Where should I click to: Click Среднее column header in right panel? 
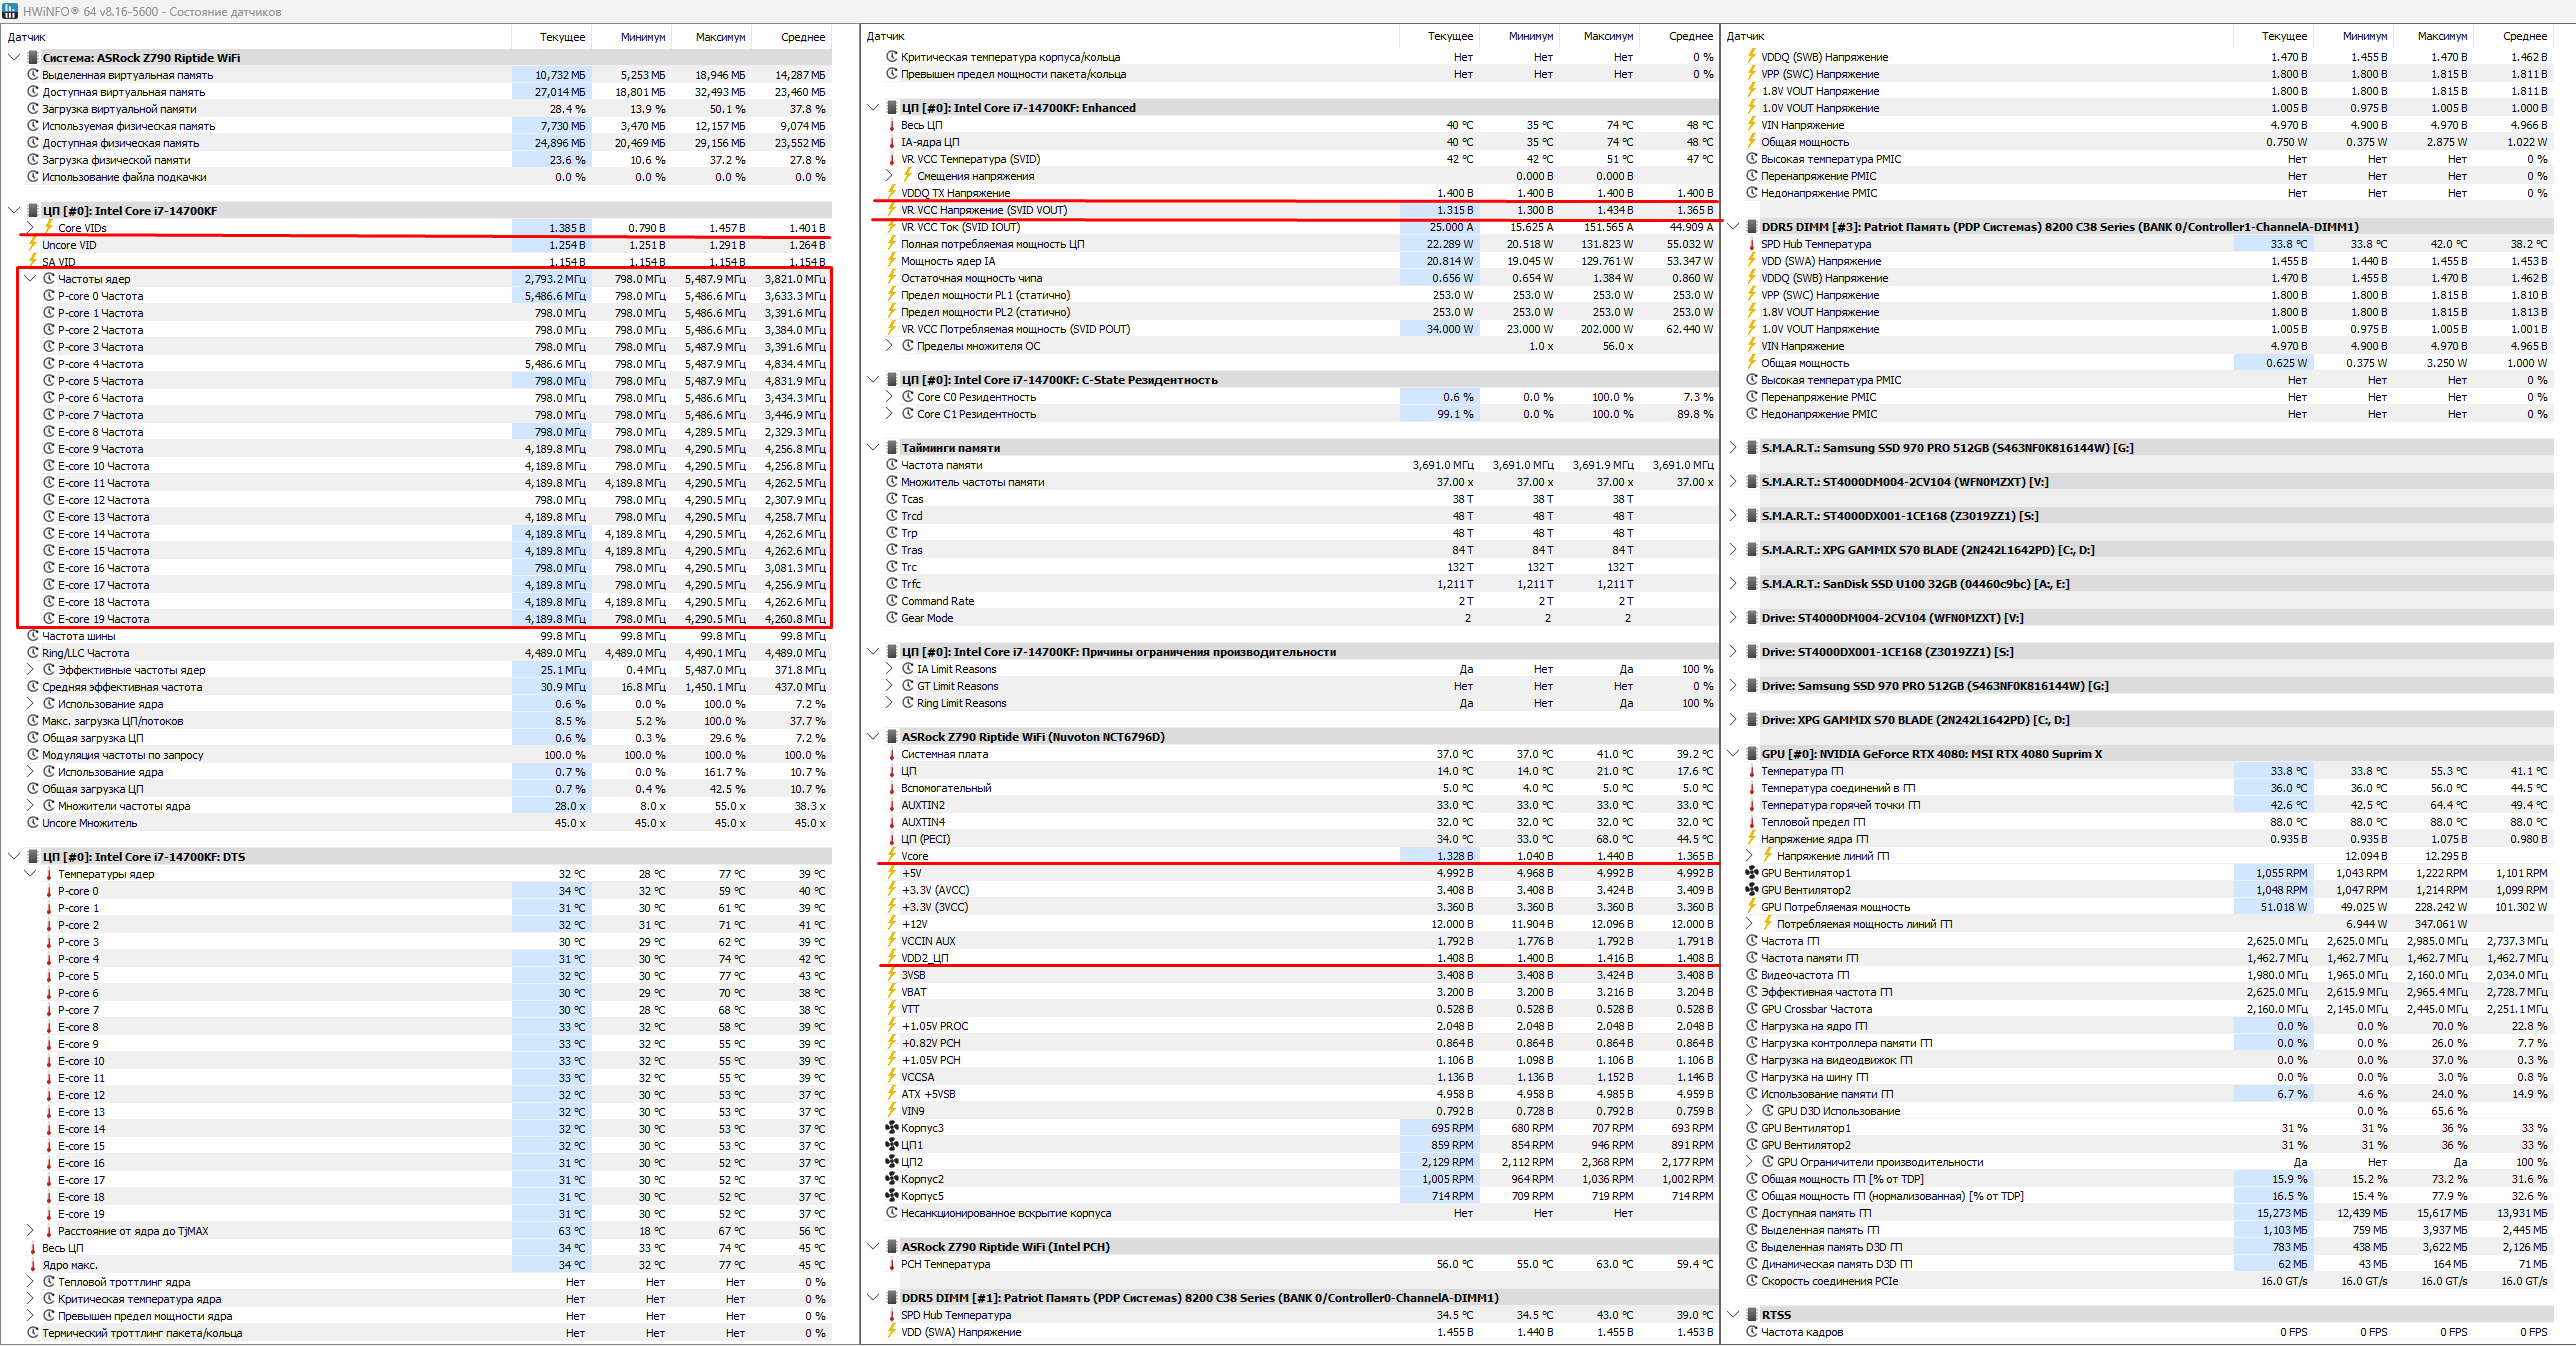click(x=2524, y=36)
